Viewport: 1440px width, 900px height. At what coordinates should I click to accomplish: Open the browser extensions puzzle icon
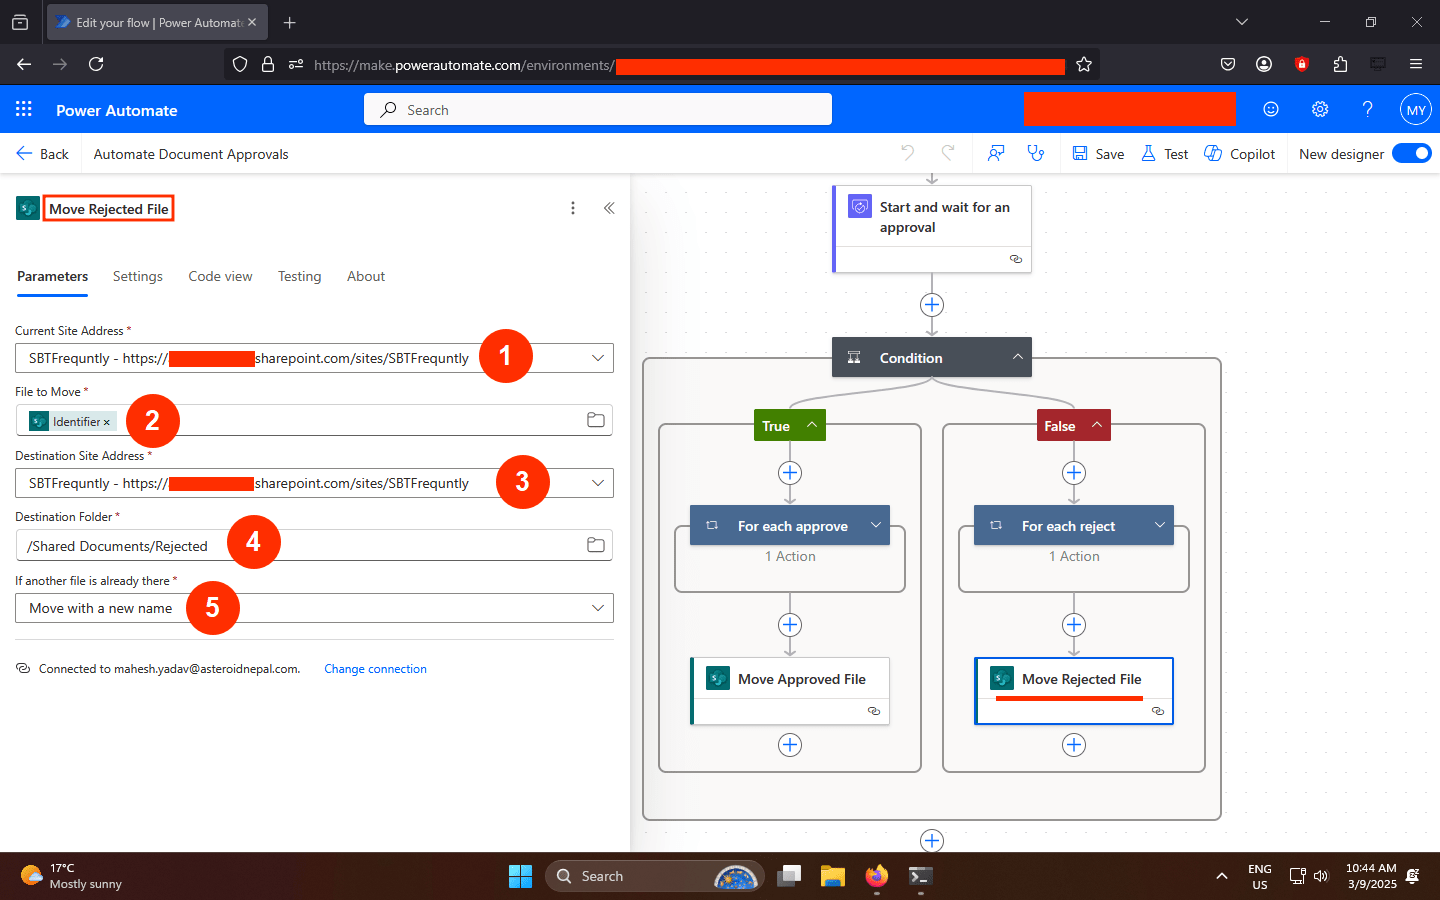1340,64
